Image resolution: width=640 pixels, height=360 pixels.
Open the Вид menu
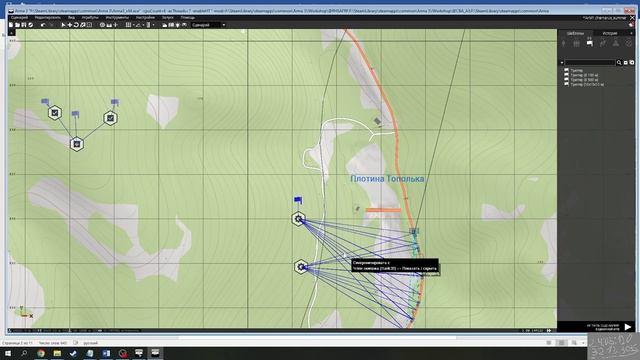[71, 18]
